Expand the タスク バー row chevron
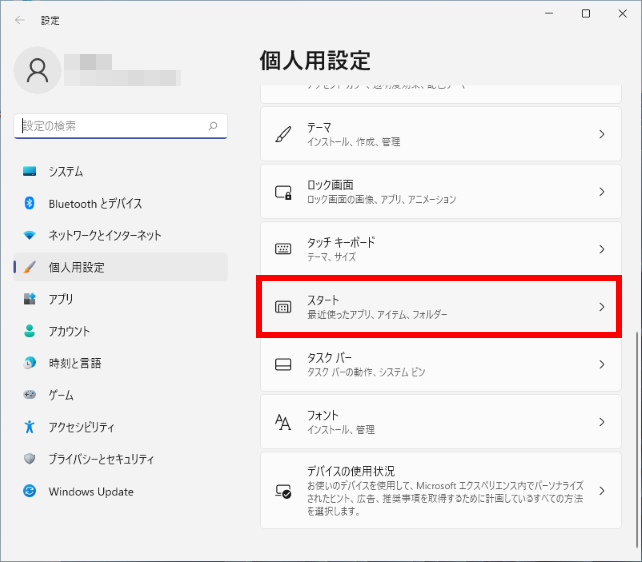This screenshot has height=562, width=642. coord(601,364)
